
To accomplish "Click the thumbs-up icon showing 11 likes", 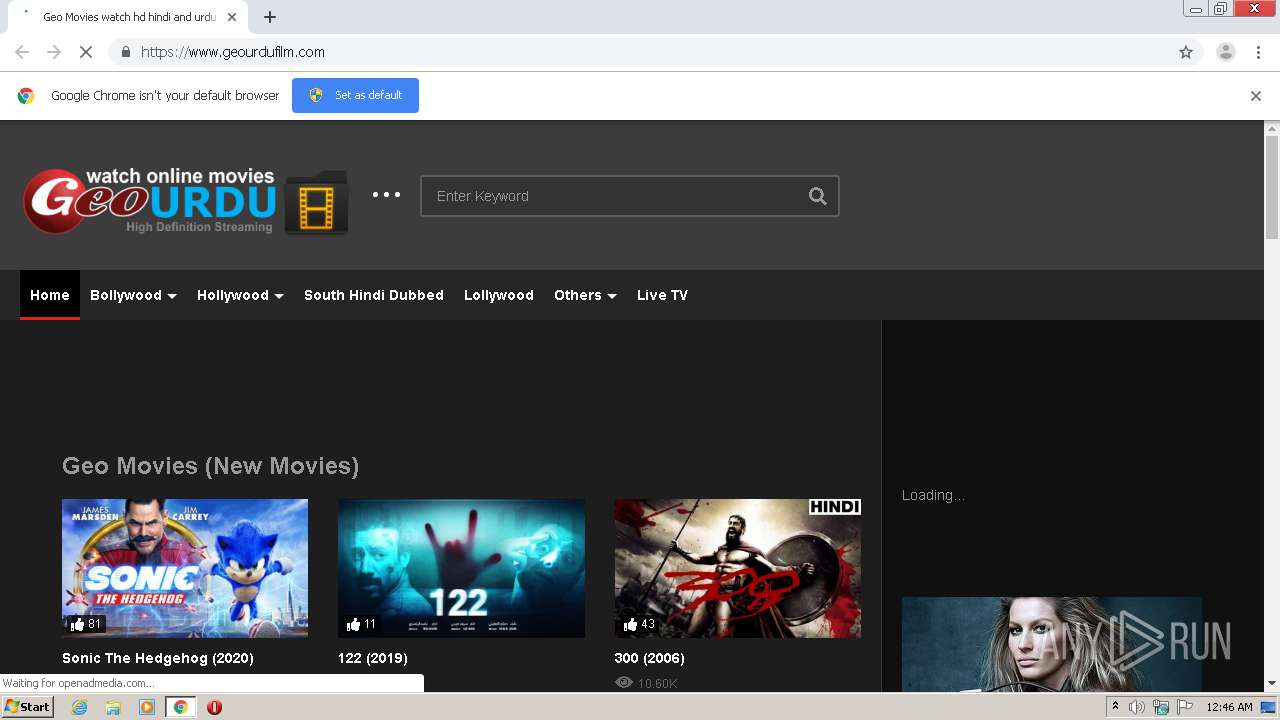I will pyautogui.click(x=353, y=624).
